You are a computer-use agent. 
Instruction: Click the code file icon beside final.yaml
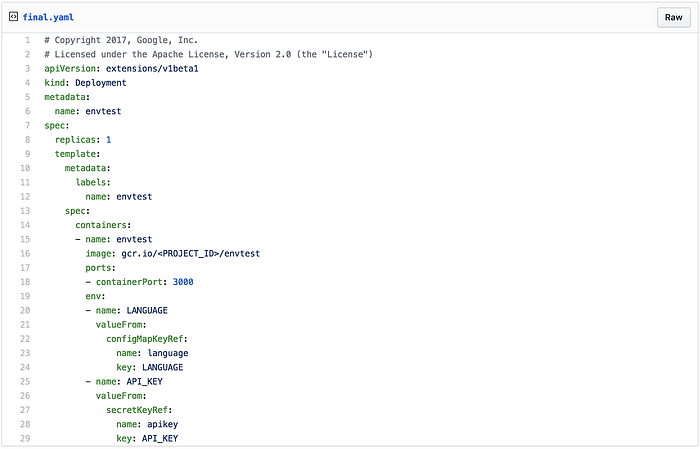pos(13,17)
